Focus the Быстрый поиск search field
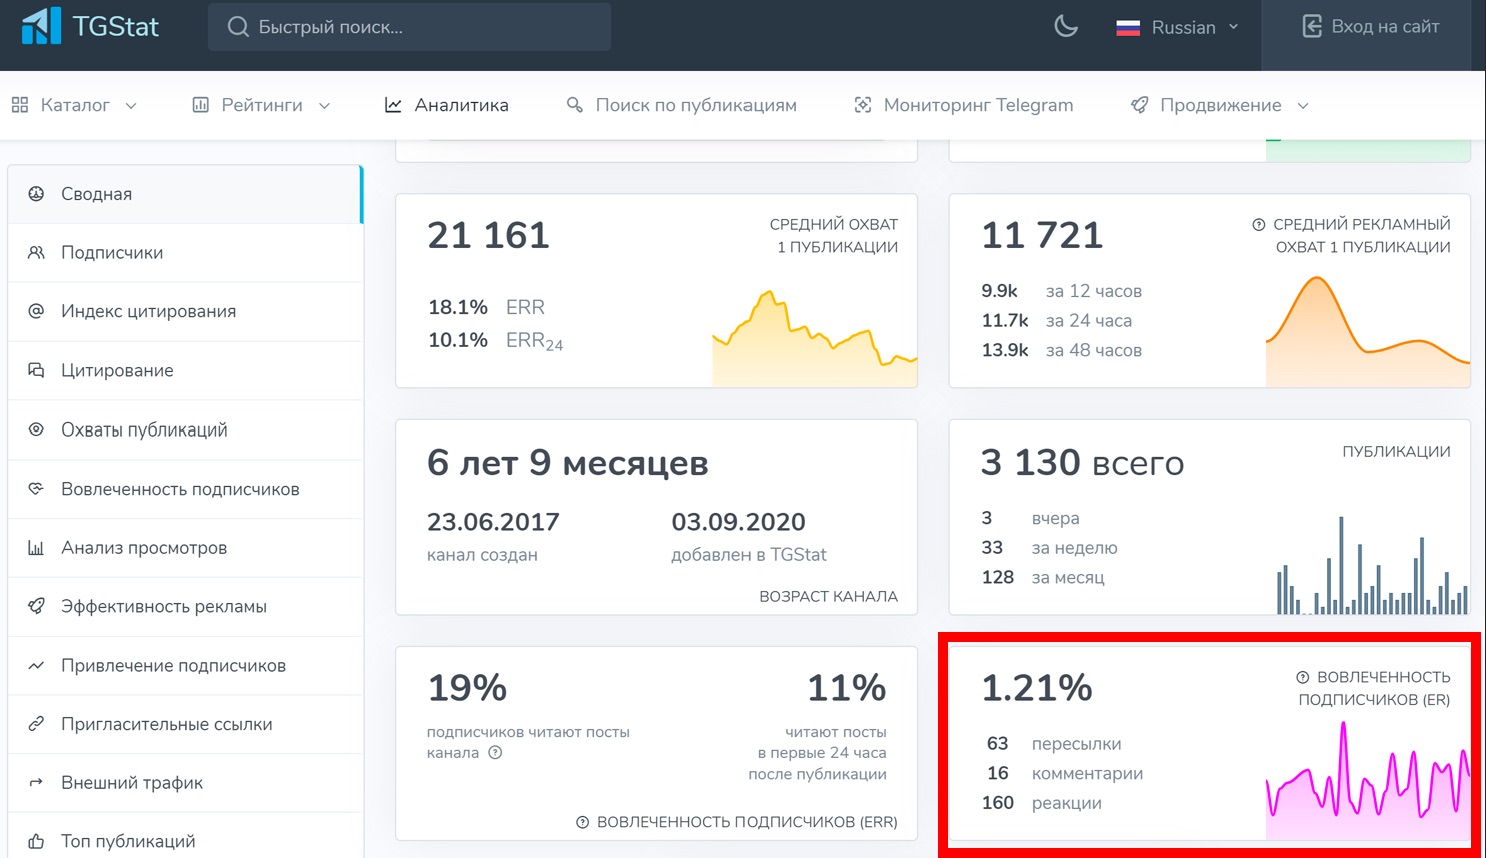 (409, 26)
